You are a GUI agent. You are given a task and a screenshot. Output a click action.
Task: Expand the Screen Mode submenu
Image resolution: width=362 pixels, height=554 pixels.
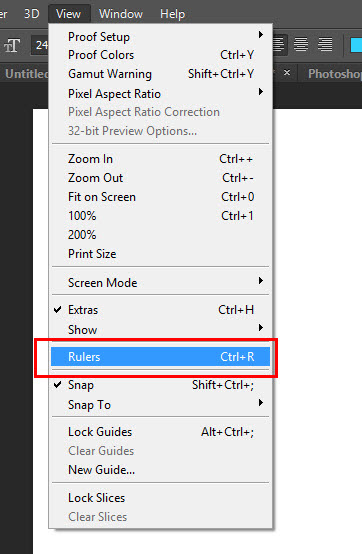pos(160,283)
